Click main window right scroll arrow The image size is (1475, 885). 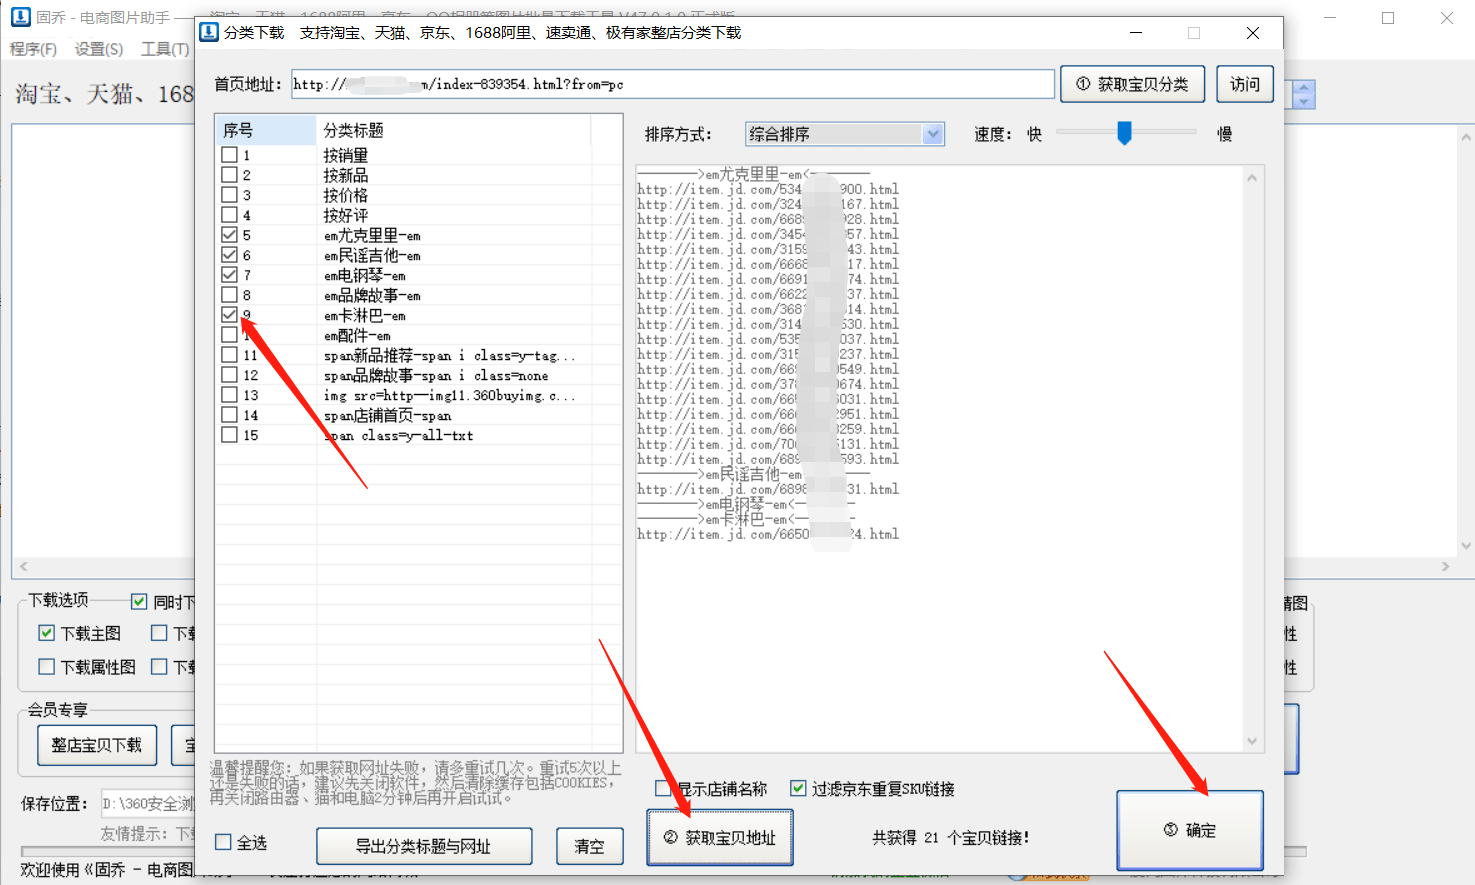pos(1445,566)
